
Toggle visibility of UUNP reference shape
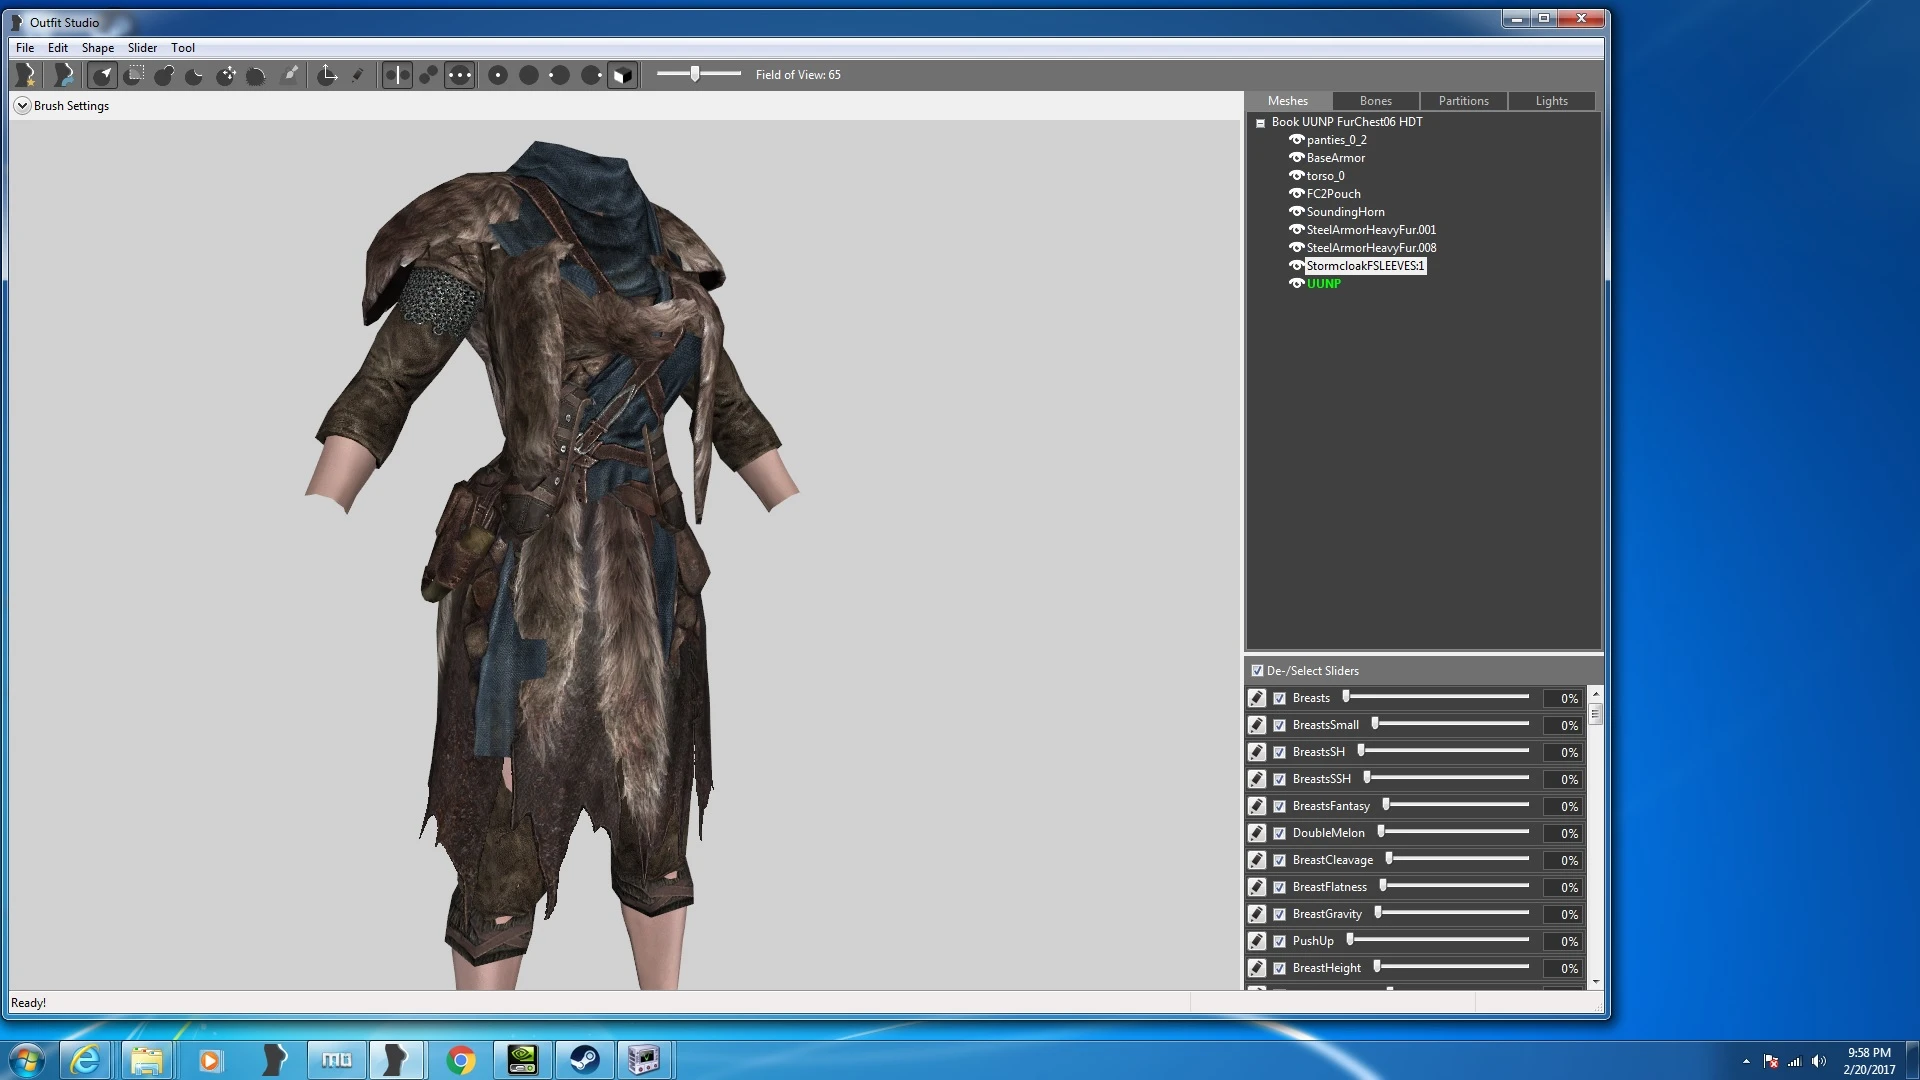(1296, 284)
